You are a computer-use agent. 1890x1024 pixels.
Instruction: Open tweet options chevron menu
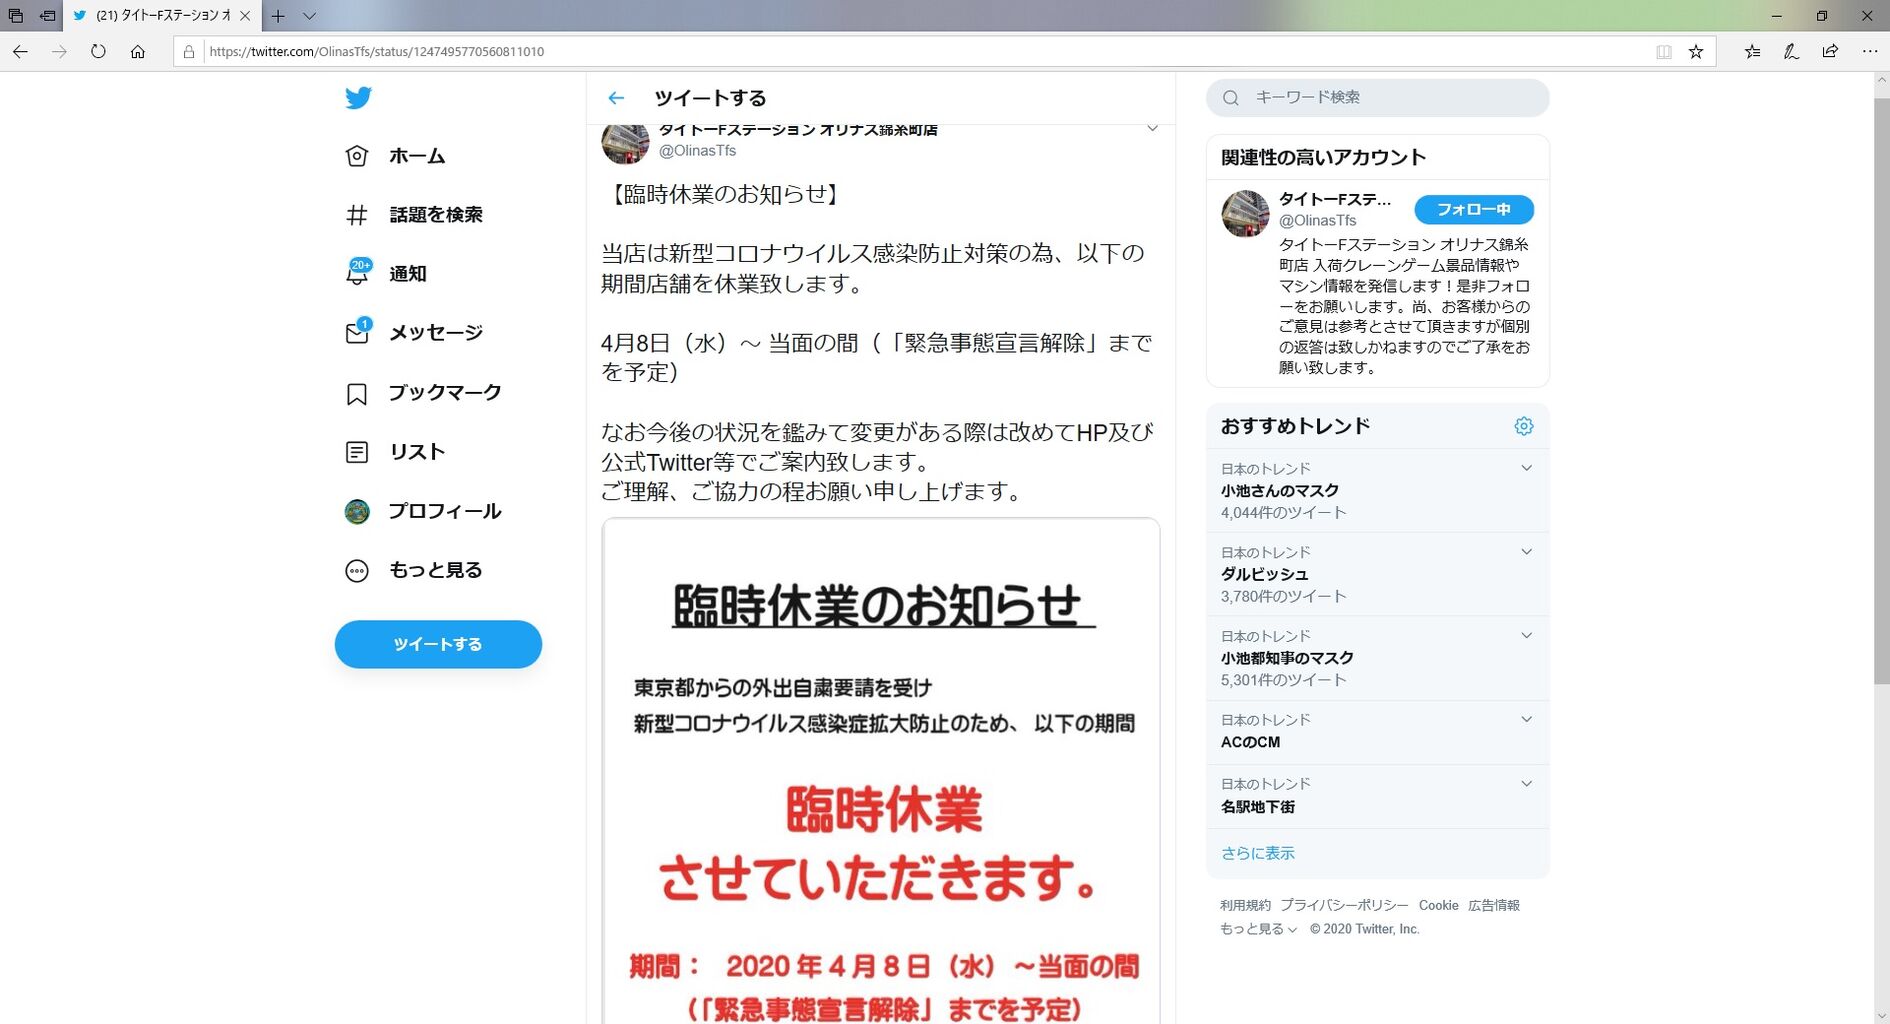point(1152,129)
